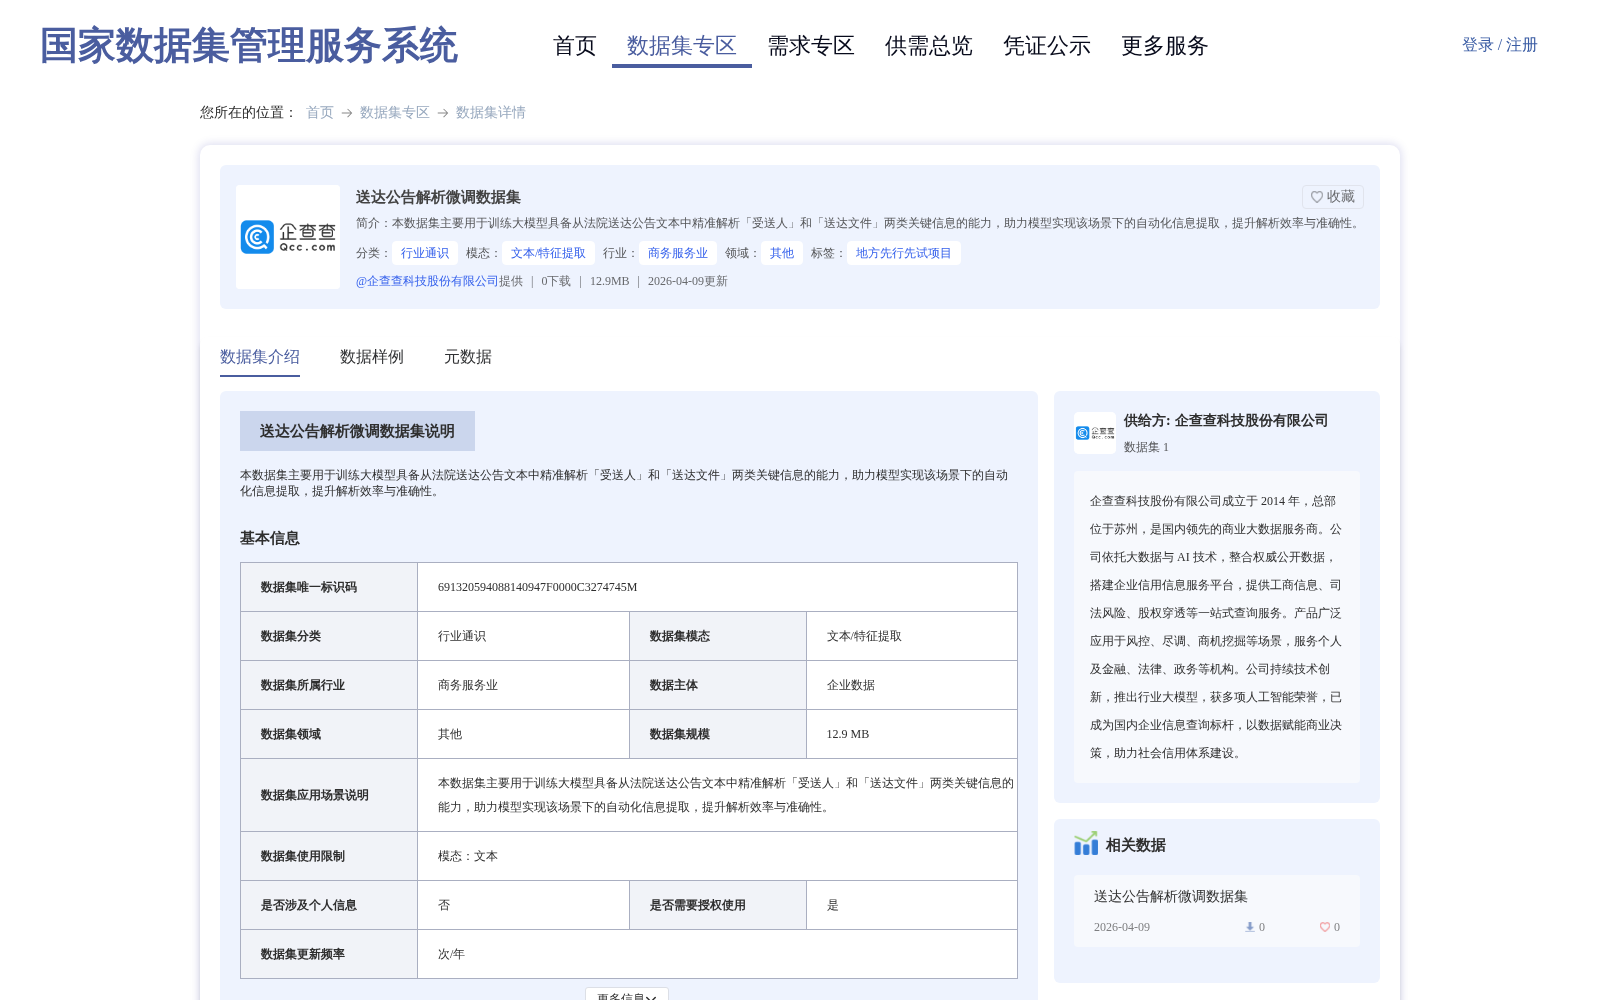Click the 数据集所属行业 table header cell
Image resolution: width=1600 pixels, height=1000 pixels.
pos(329,685)
